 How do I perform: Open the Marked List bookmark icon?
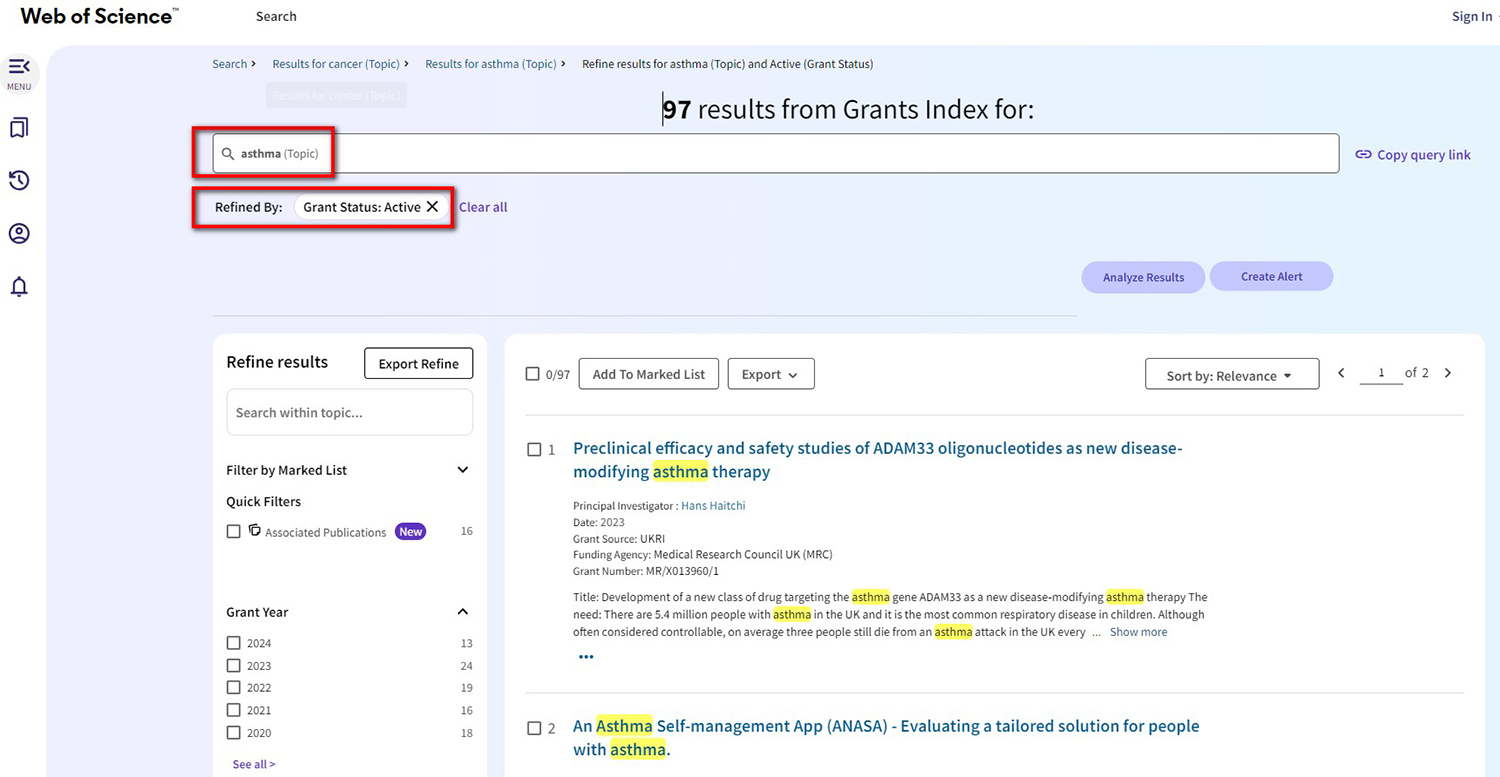coord(19,128)
